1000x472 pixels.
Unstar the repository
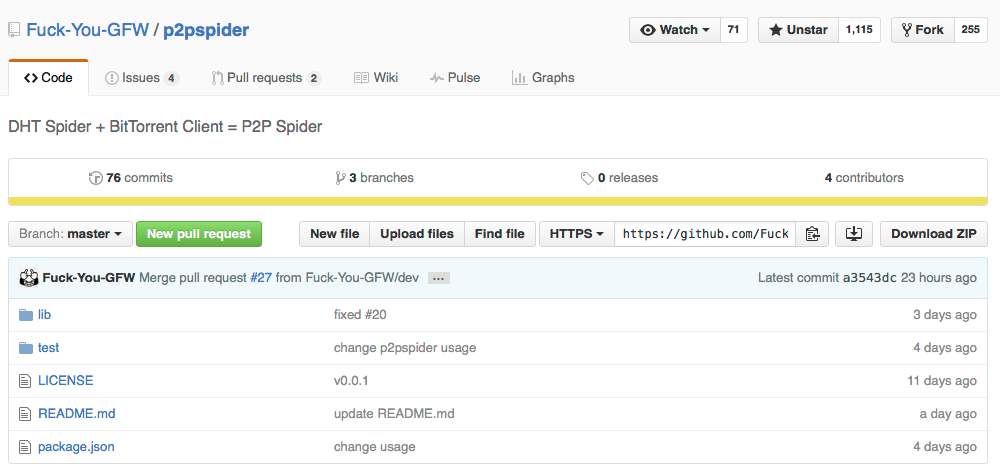798,30
